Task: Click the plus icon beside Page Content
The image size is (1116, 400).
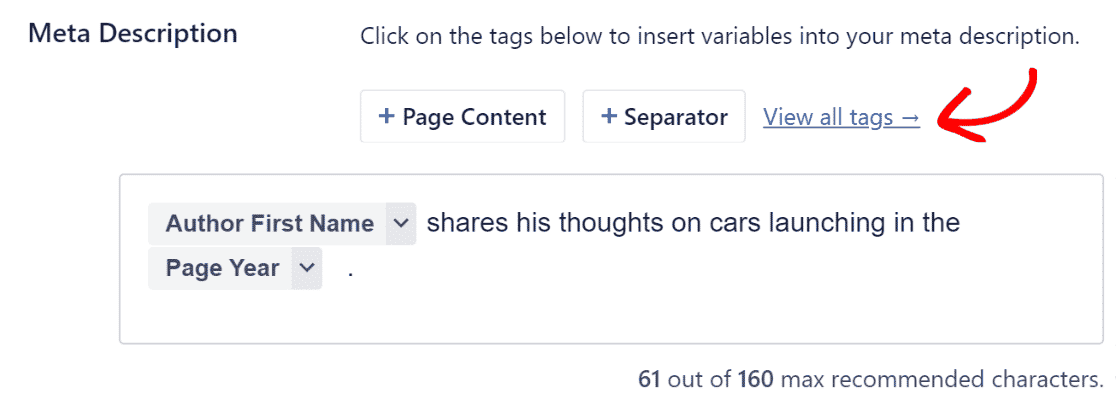Action: pos(386,117)
